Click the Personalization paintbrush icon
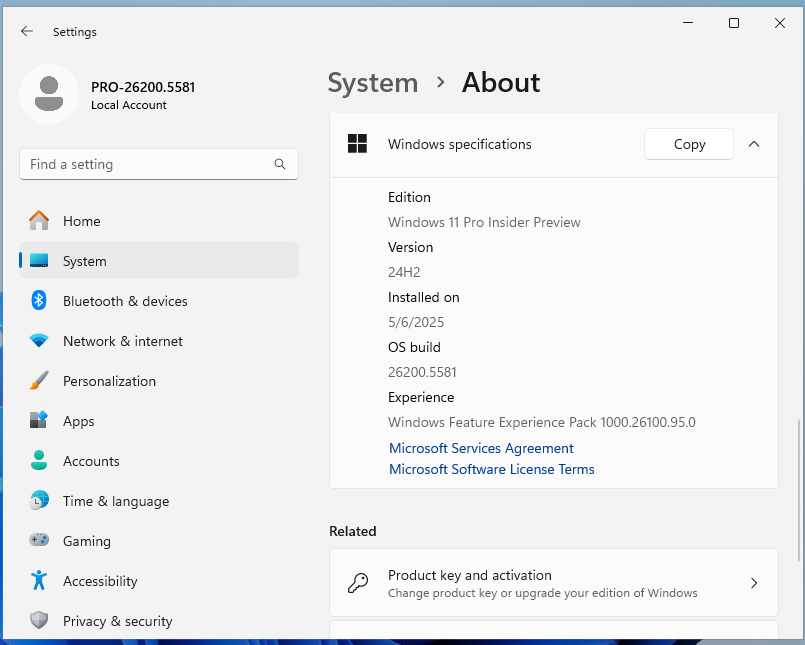Viewport: 805px width, 645px height. [39, 381]
